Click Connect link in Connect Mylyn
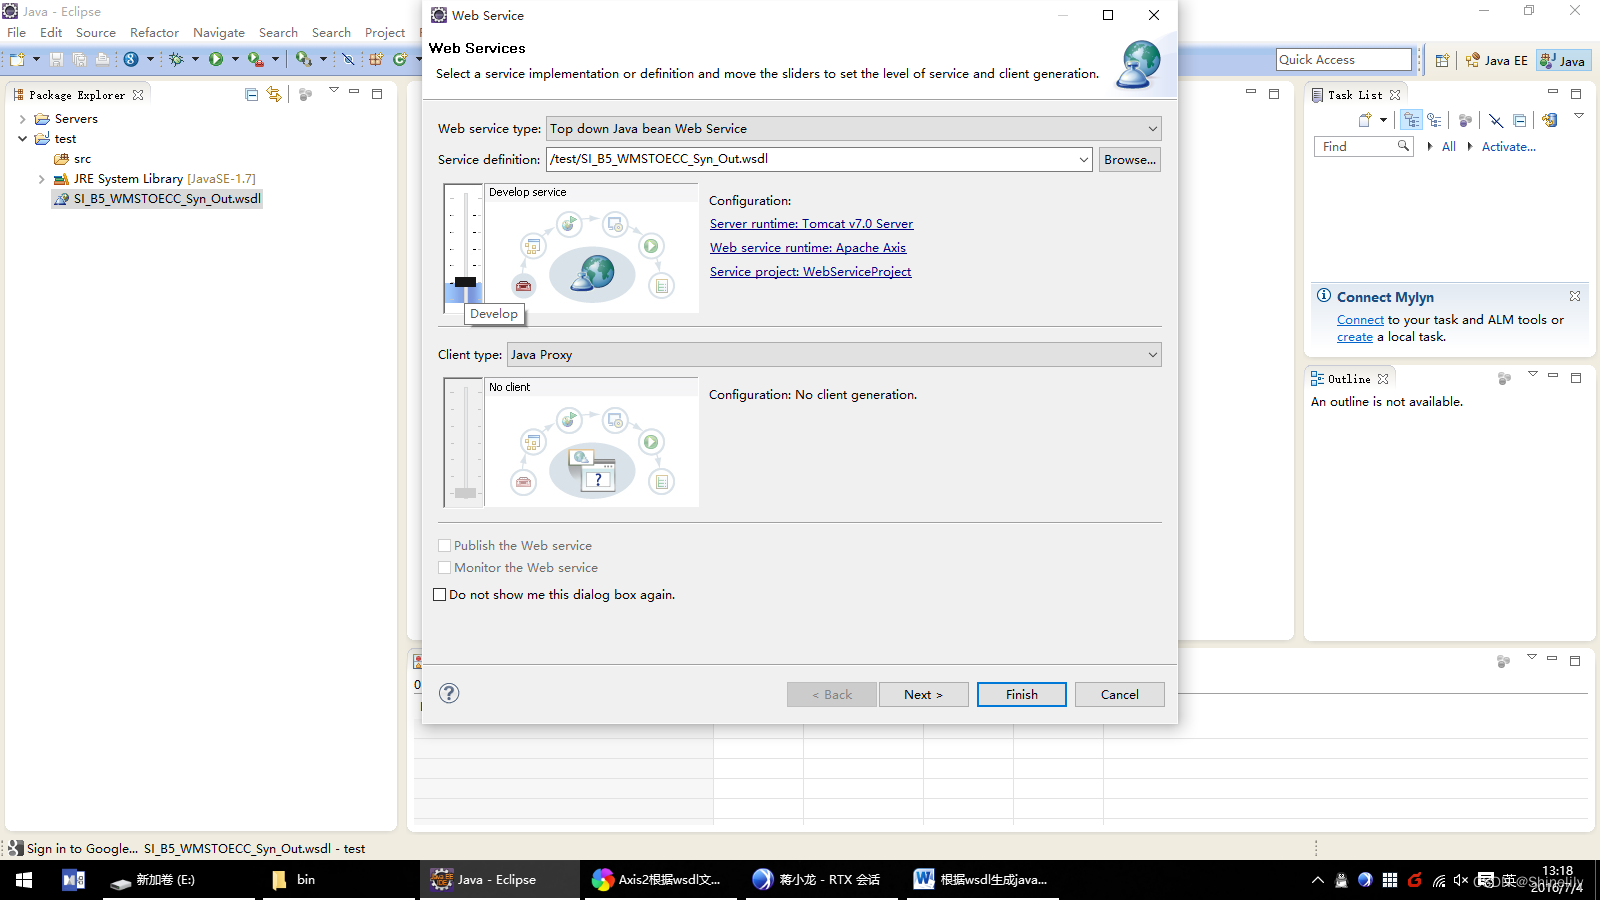The height and width of the screenshot is (900, 1600). click(x=1360, y=320)
